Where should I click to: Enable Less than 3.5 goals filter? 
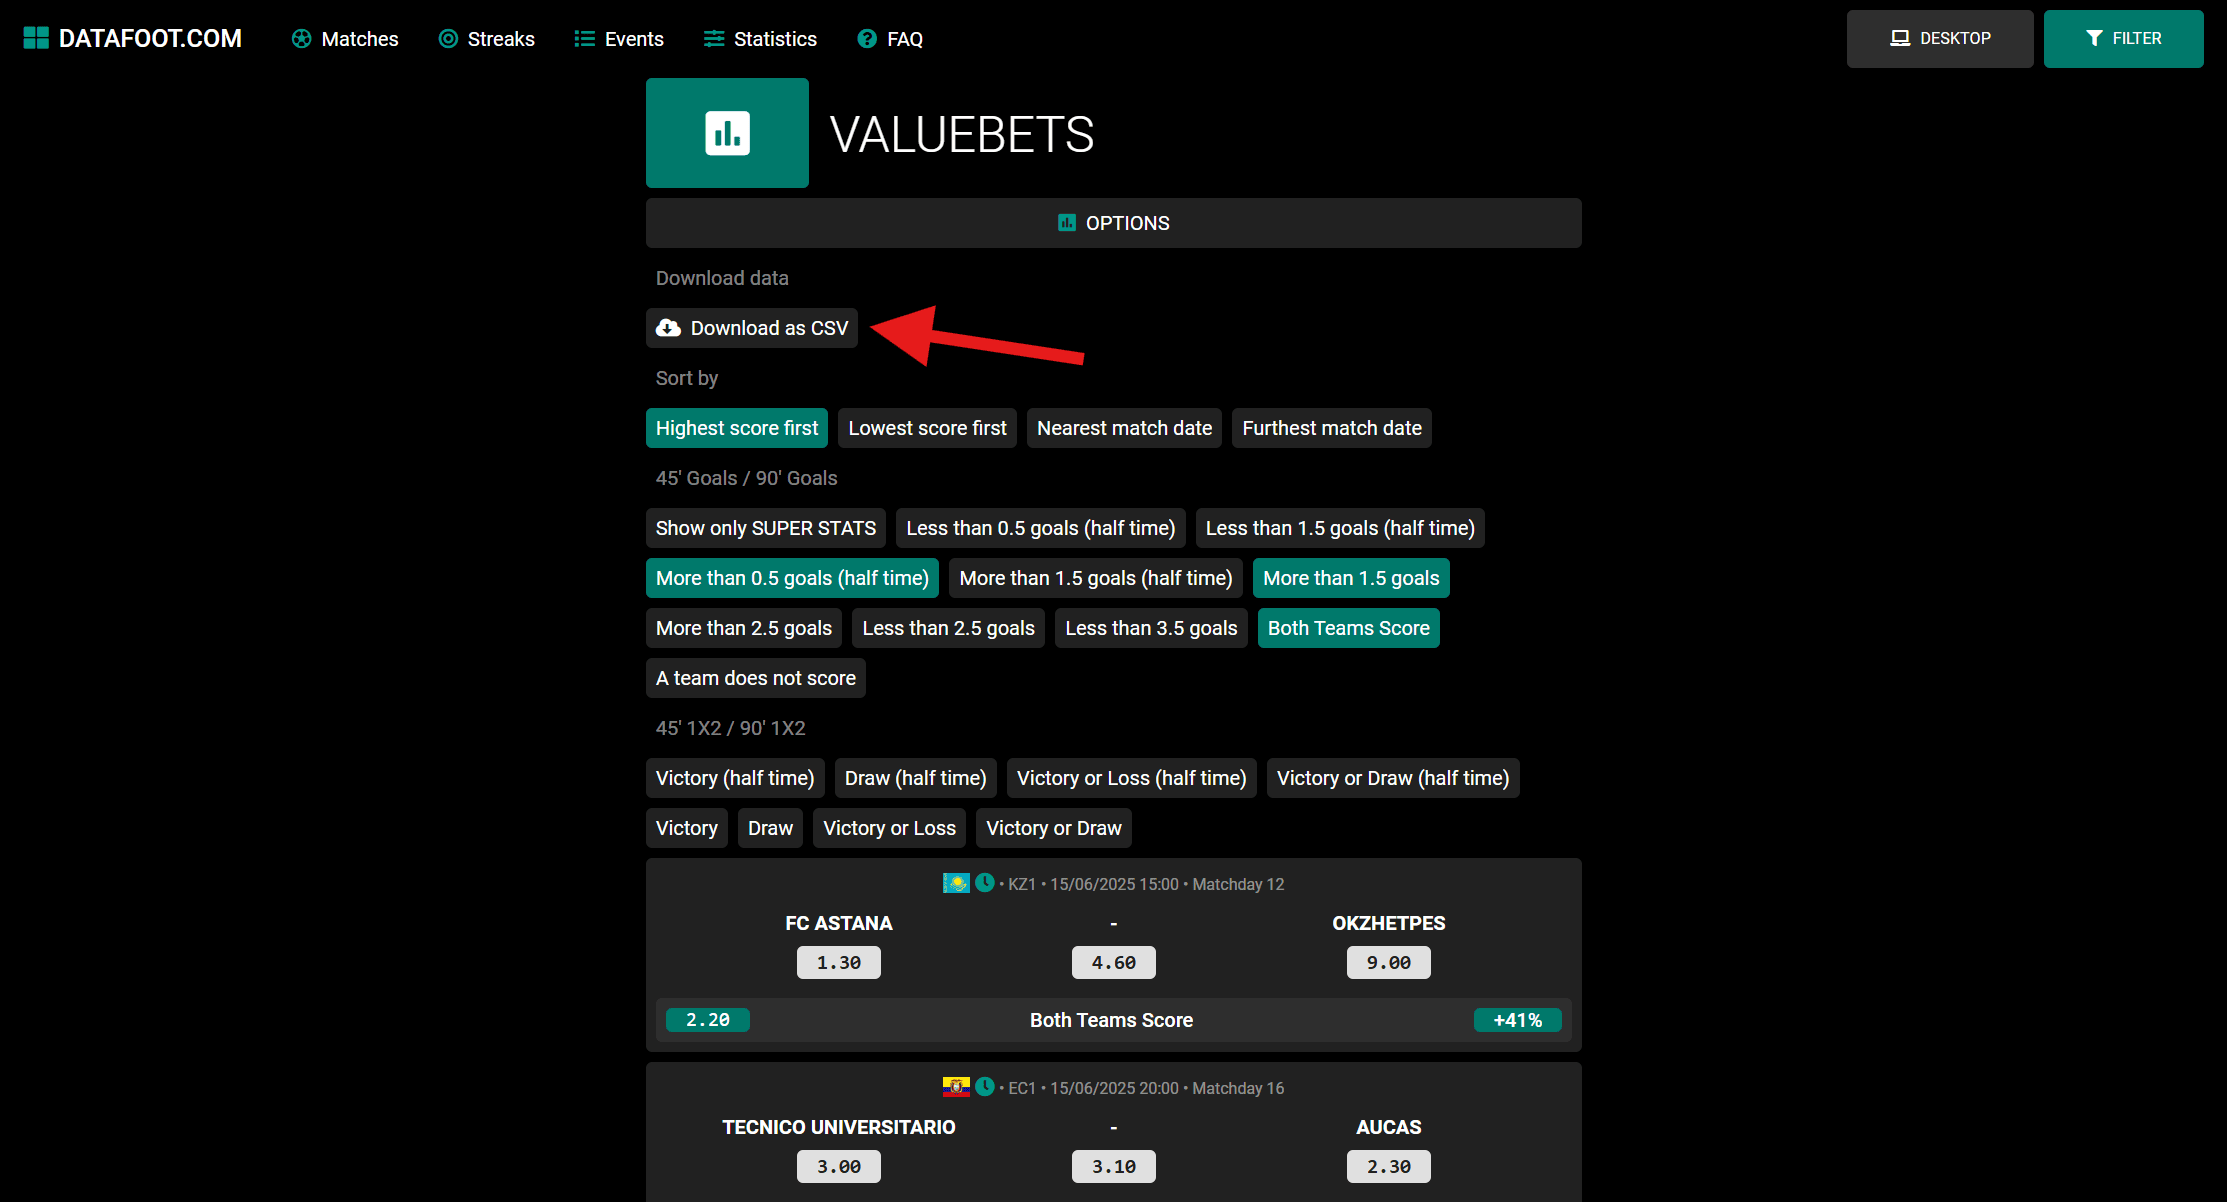[x=1152, y=628]
